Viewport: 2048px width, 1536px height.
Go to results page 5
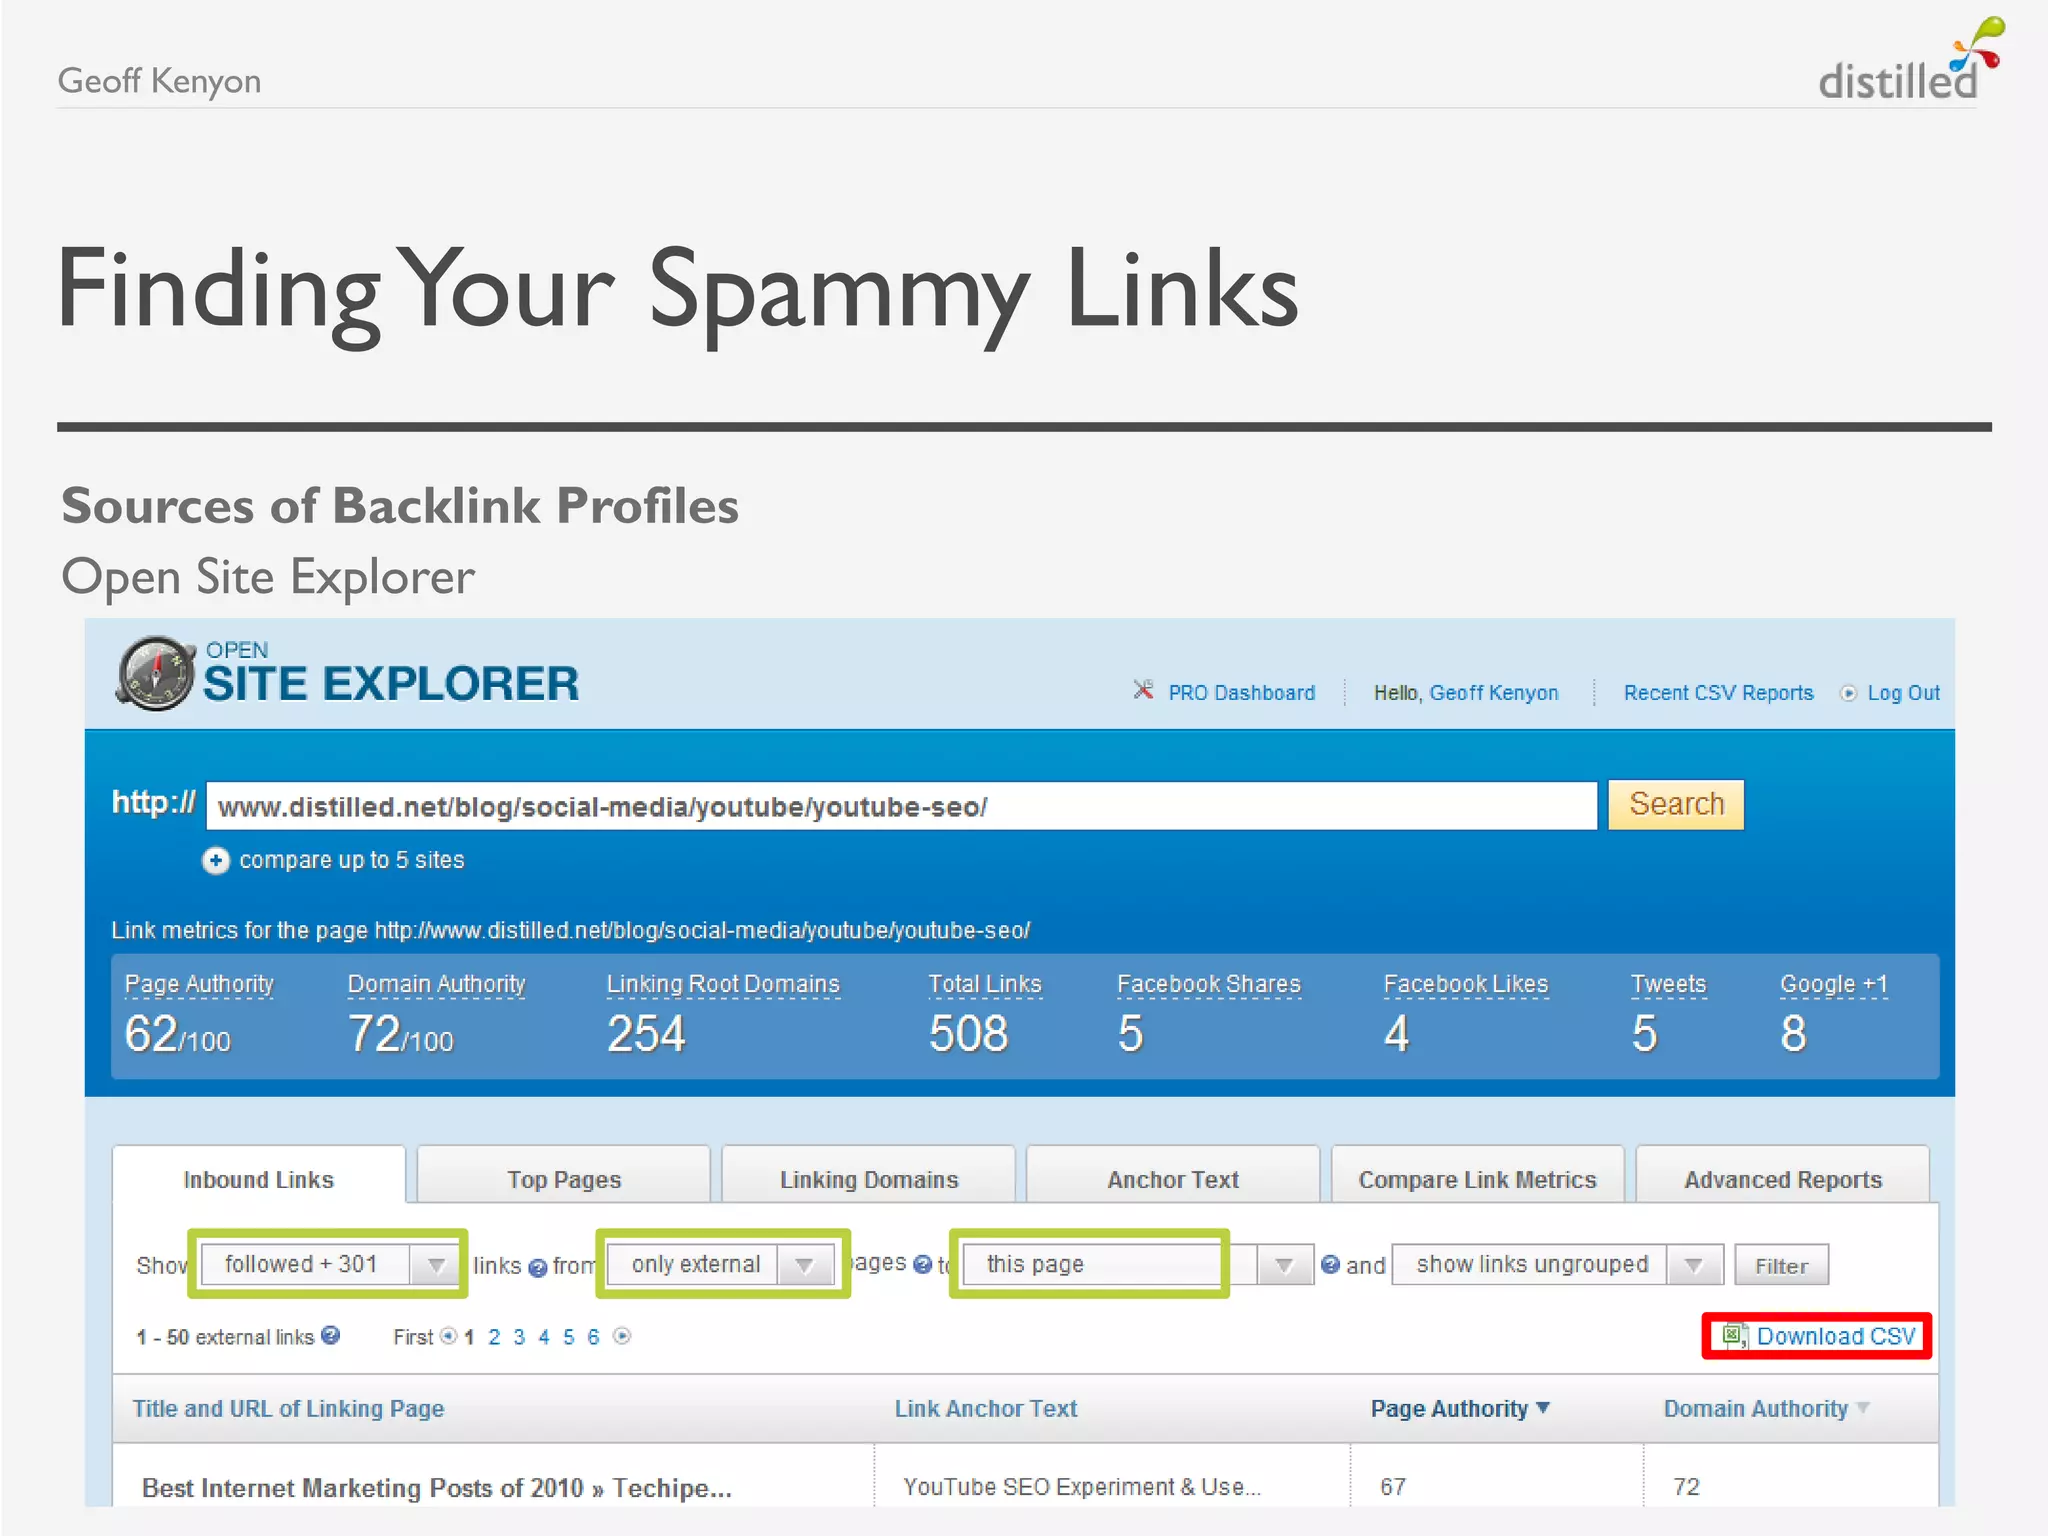(568, 1337)
